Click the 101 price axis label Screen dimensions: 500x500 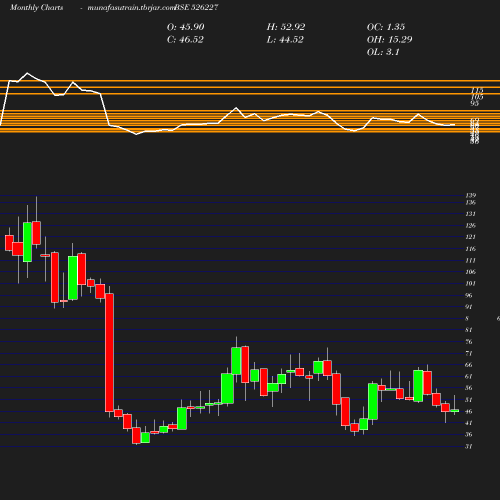click(x=471, y=284)
